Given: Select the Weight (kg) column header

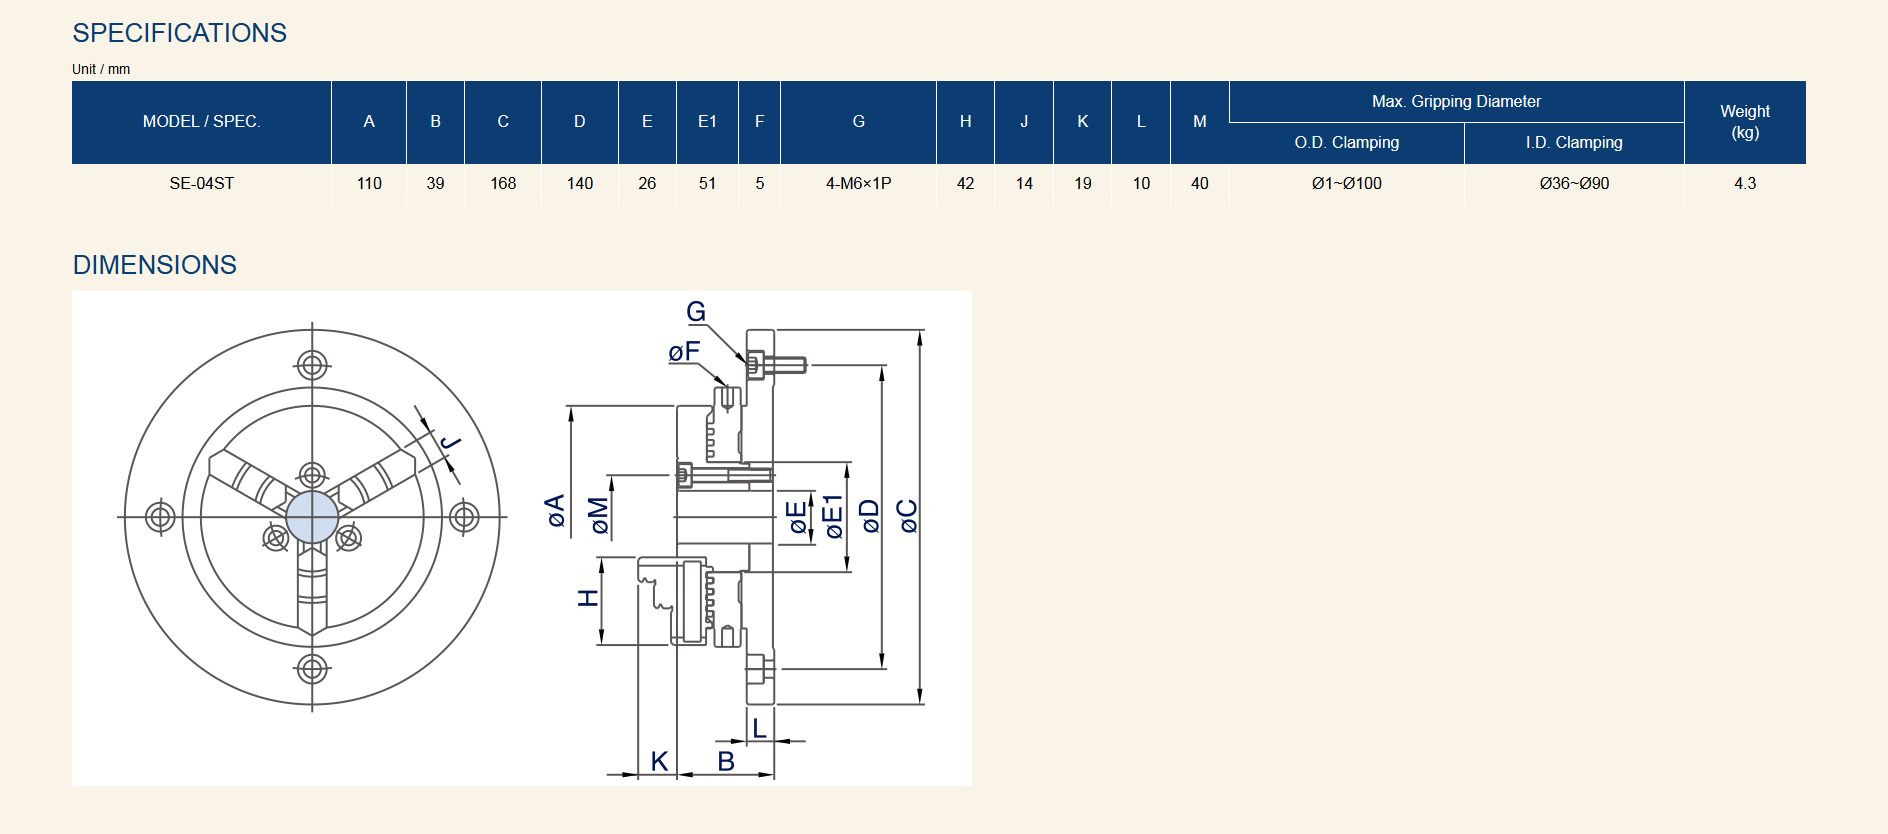Looking at the screenshot, I should (x=1744, y=122).
